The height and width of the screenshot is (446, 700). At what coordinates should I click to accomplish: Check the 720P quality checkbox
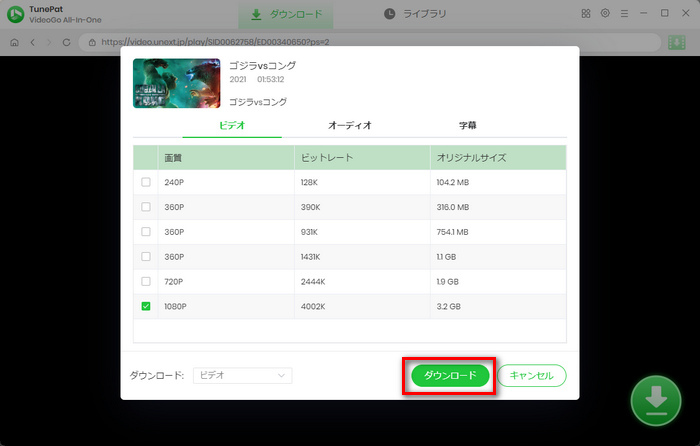146,281
